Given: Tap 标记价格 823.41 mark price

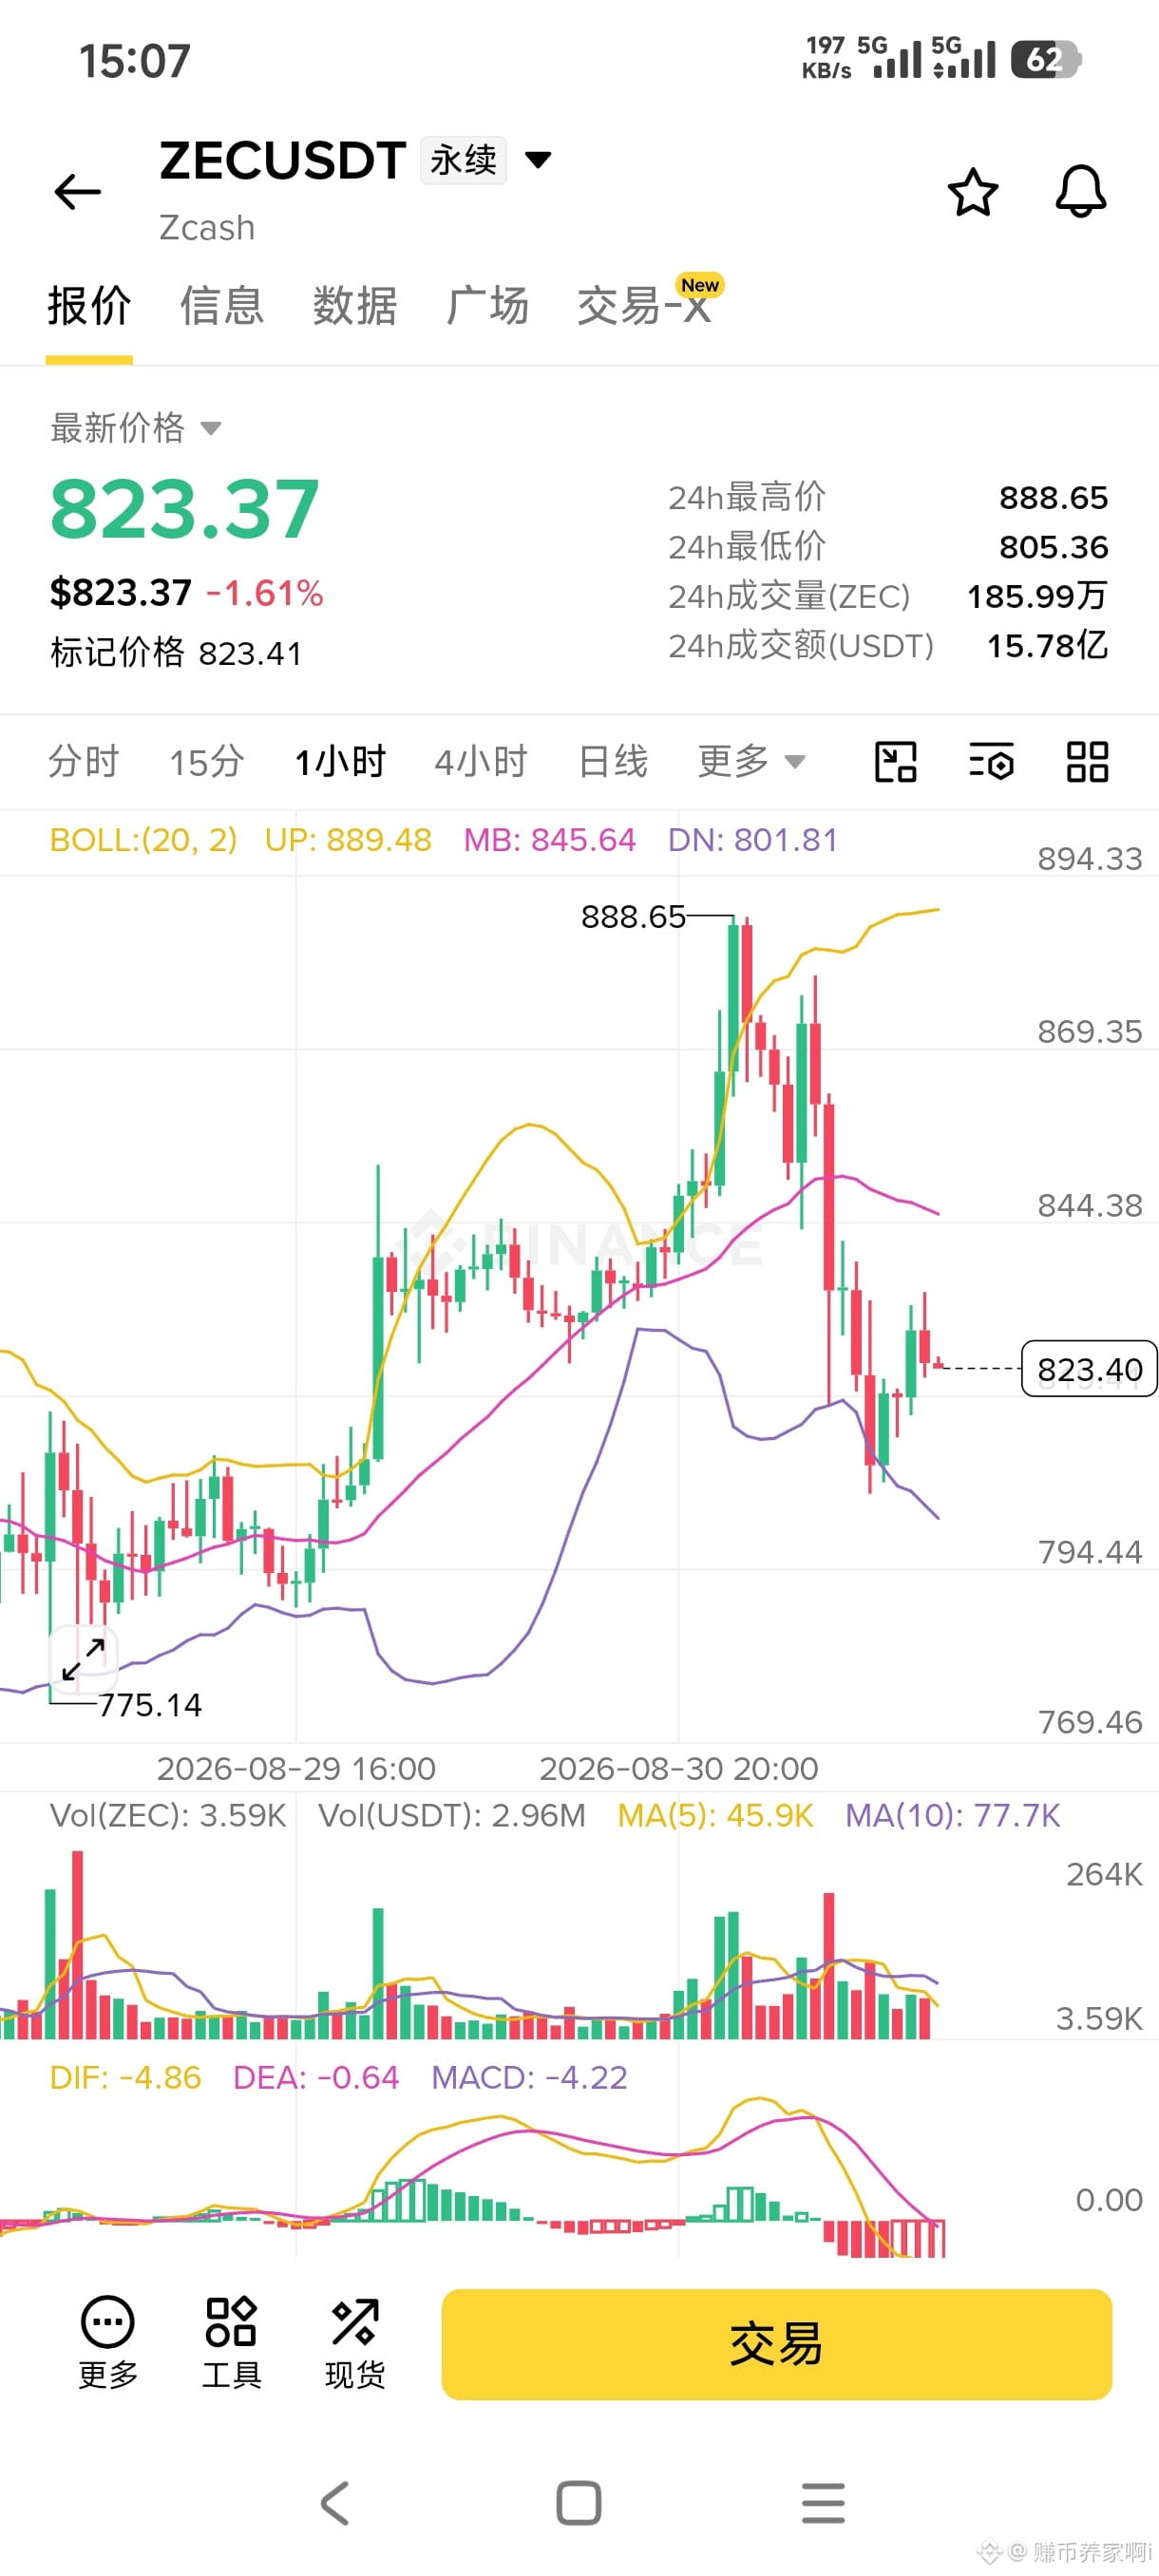Looking at the screenshot, I should click(176, 653).
